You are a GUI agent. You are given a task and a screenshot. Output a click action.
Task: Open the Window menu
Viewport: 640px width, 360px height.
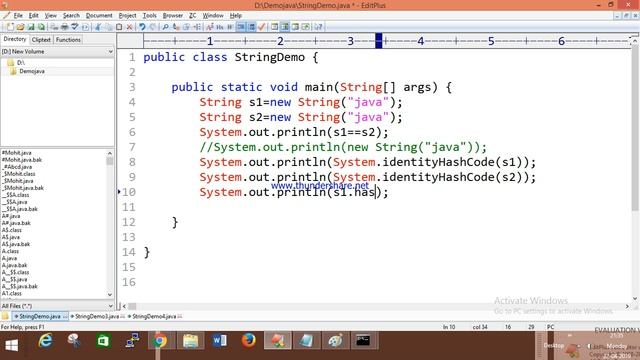(x=213, y=16)
